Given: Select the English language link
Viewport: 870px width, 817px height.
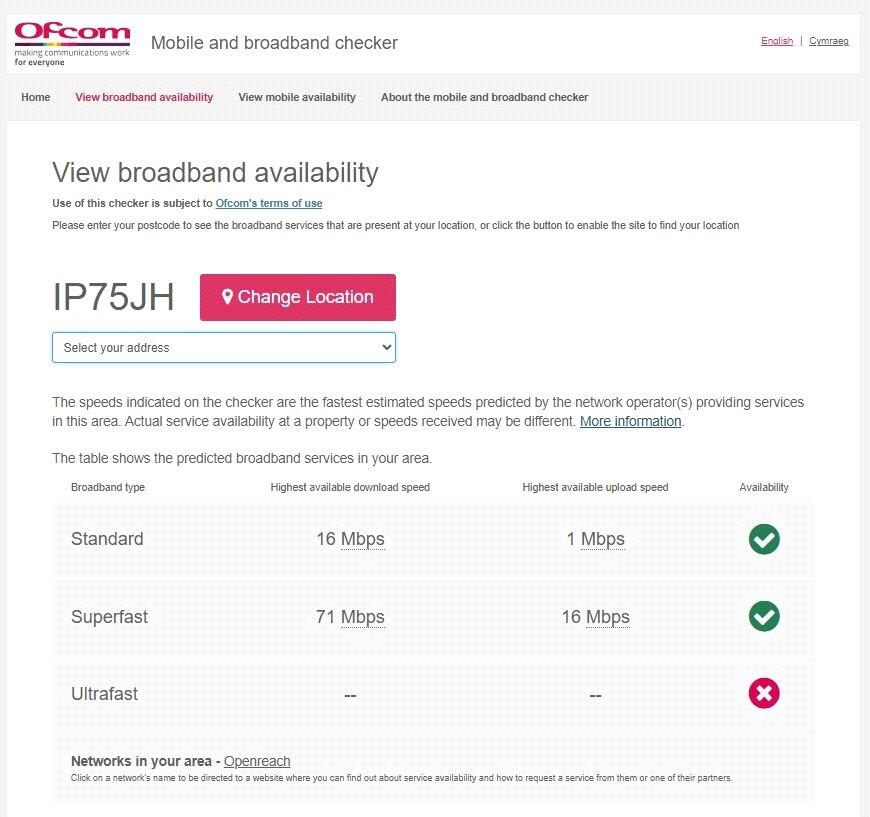Looking at the screenshot, I should [x=777, y=41].
